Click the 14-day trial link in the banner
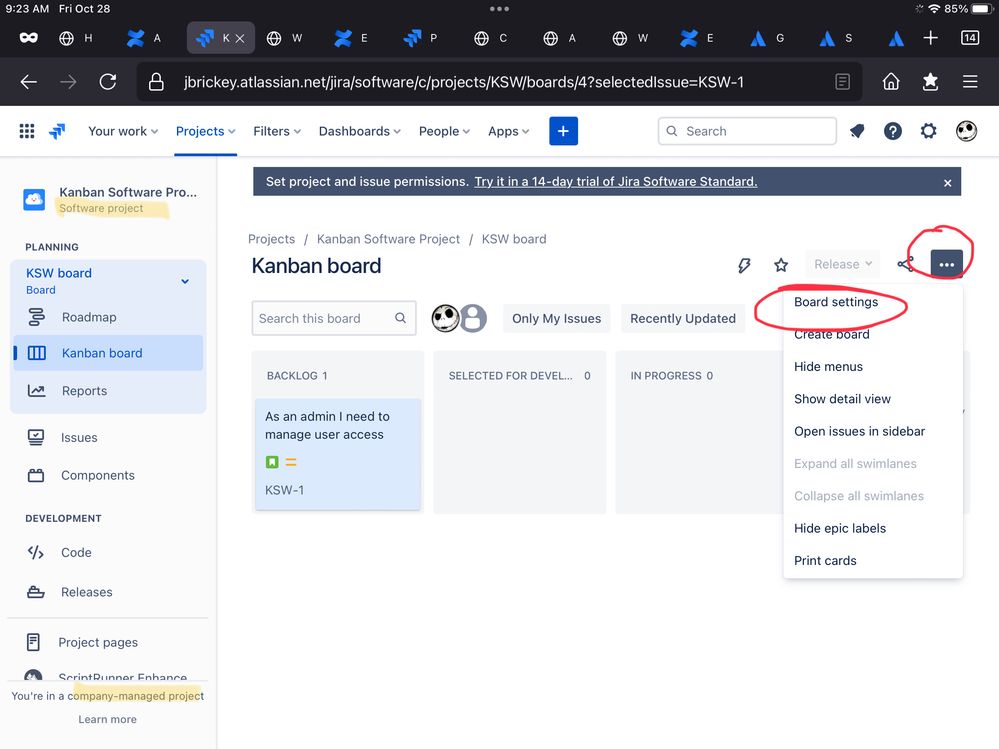This screenshot has width=999, height=749. coord(615,182)
